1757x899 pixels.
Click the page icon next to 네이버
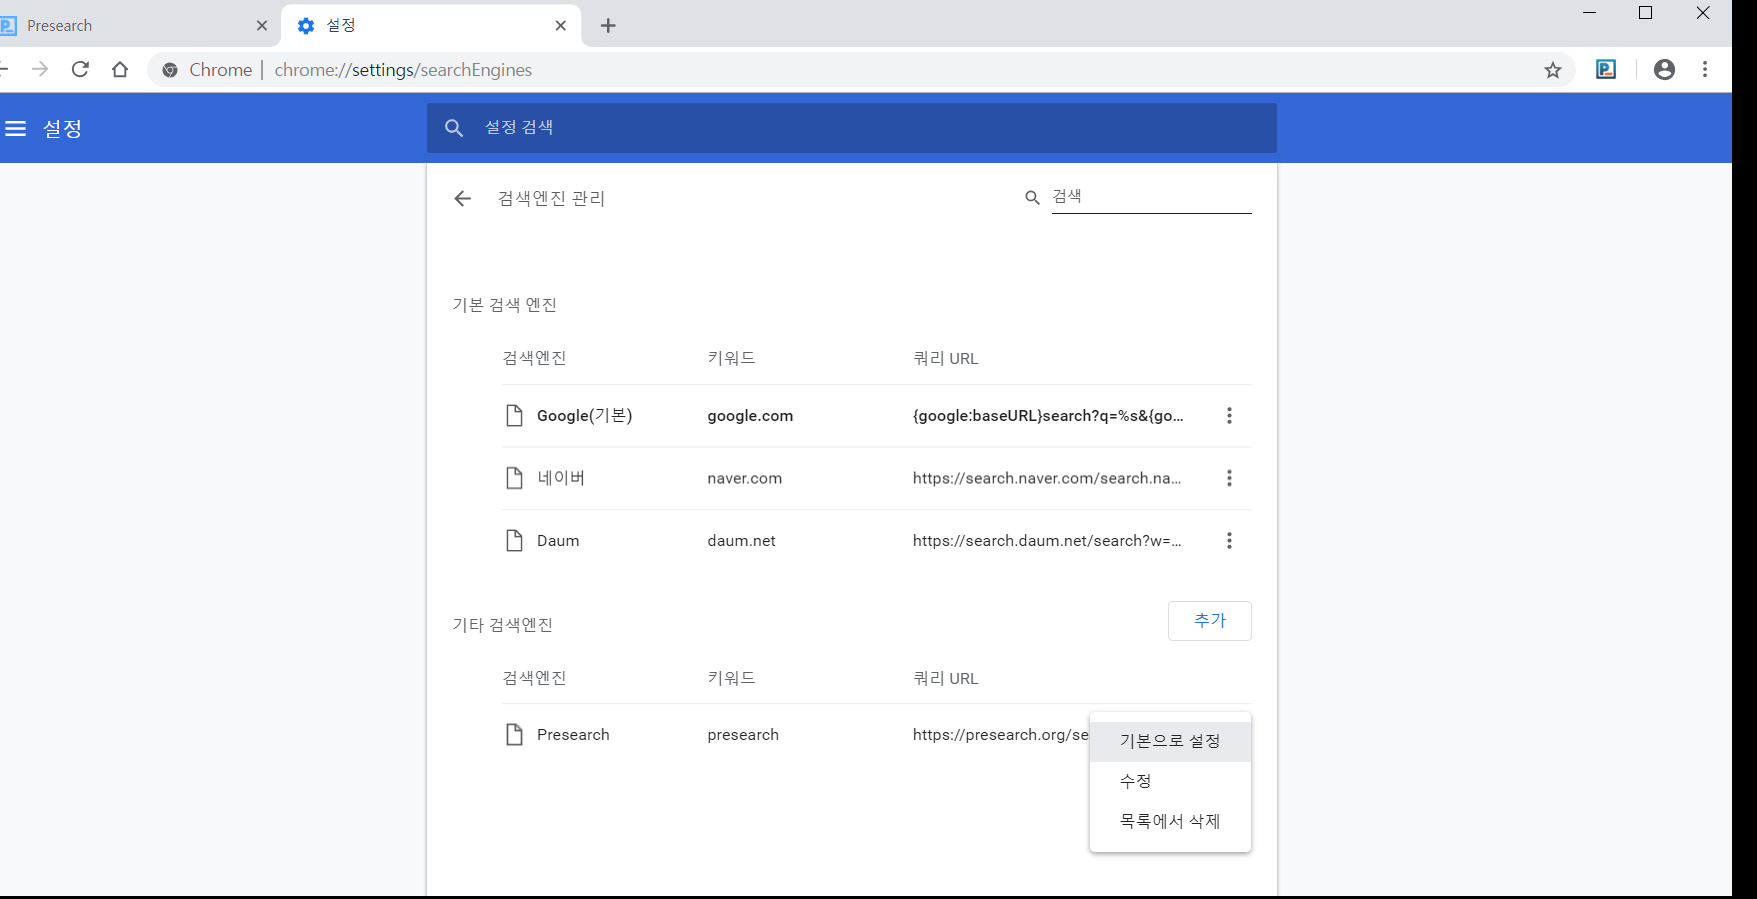pos(514,478)
